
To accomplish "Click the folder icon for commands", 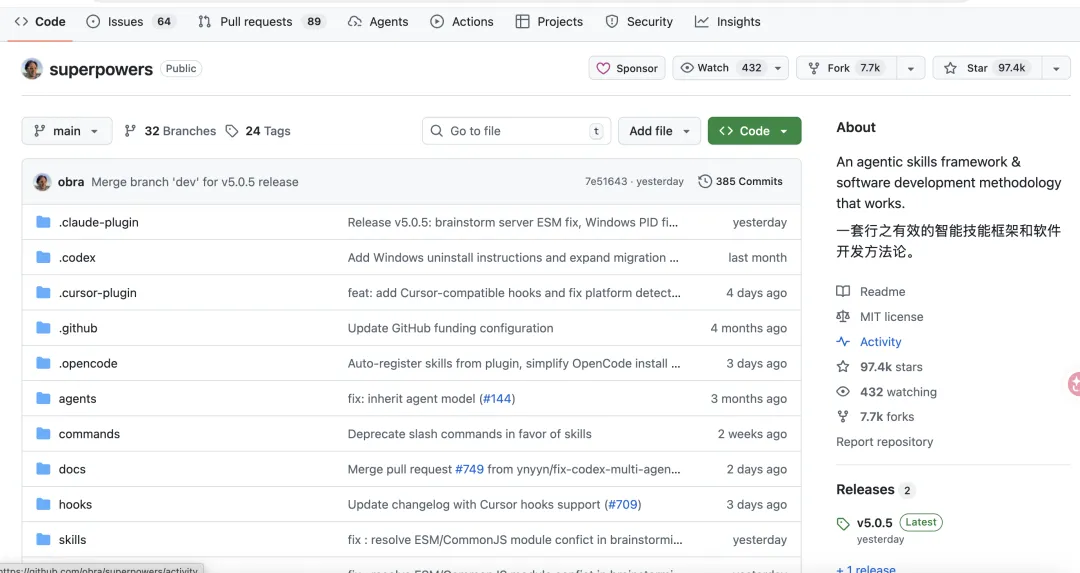I will click(43, 433).
